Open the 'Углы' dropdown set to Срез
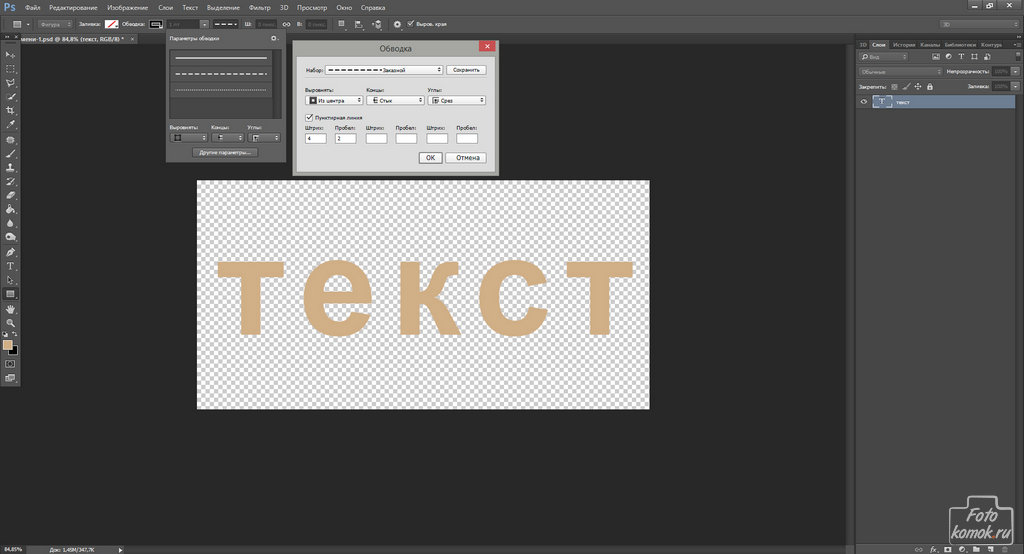 tap(456, 100)
